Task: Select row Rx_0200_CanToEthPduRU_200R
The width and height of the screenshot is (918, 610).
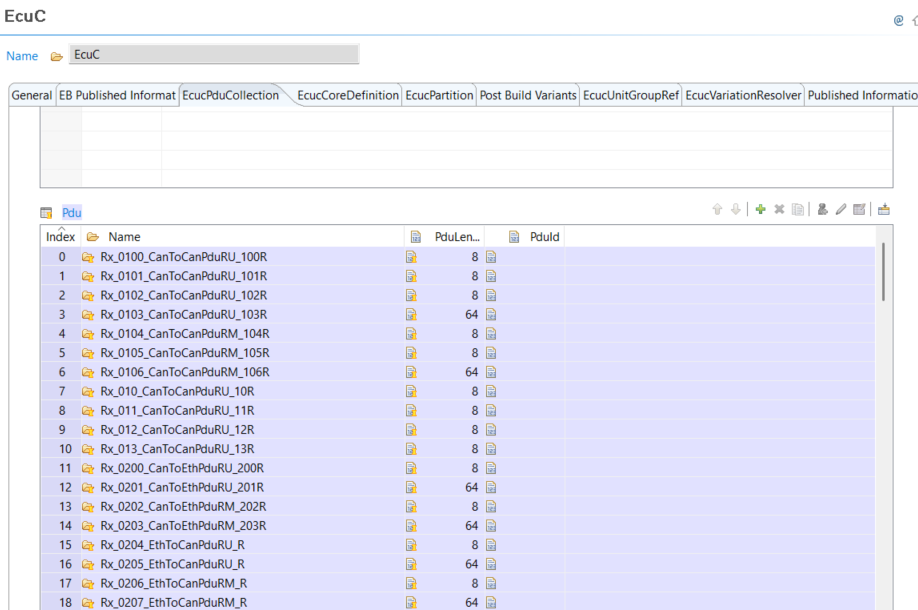Action: pos(182,468)
